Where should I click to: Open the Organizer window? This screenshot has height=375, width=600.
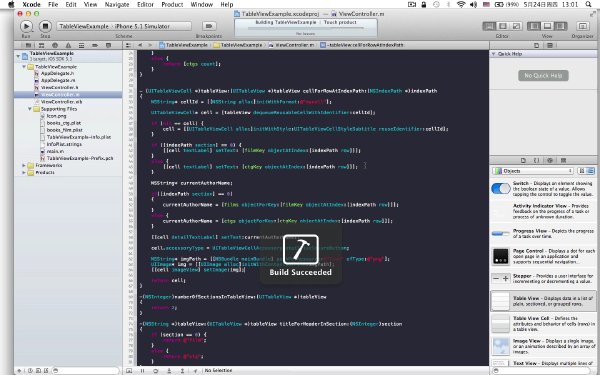(x=582, y=26)
